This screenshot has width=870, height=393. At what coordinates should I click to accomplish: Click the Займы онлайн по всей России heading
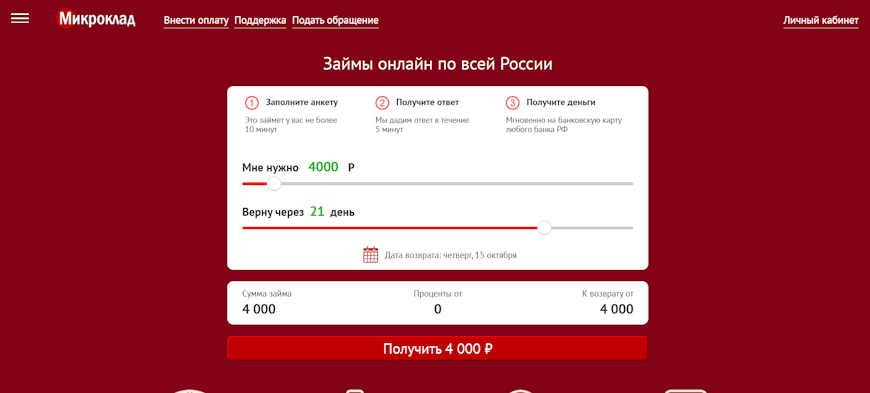438,64
